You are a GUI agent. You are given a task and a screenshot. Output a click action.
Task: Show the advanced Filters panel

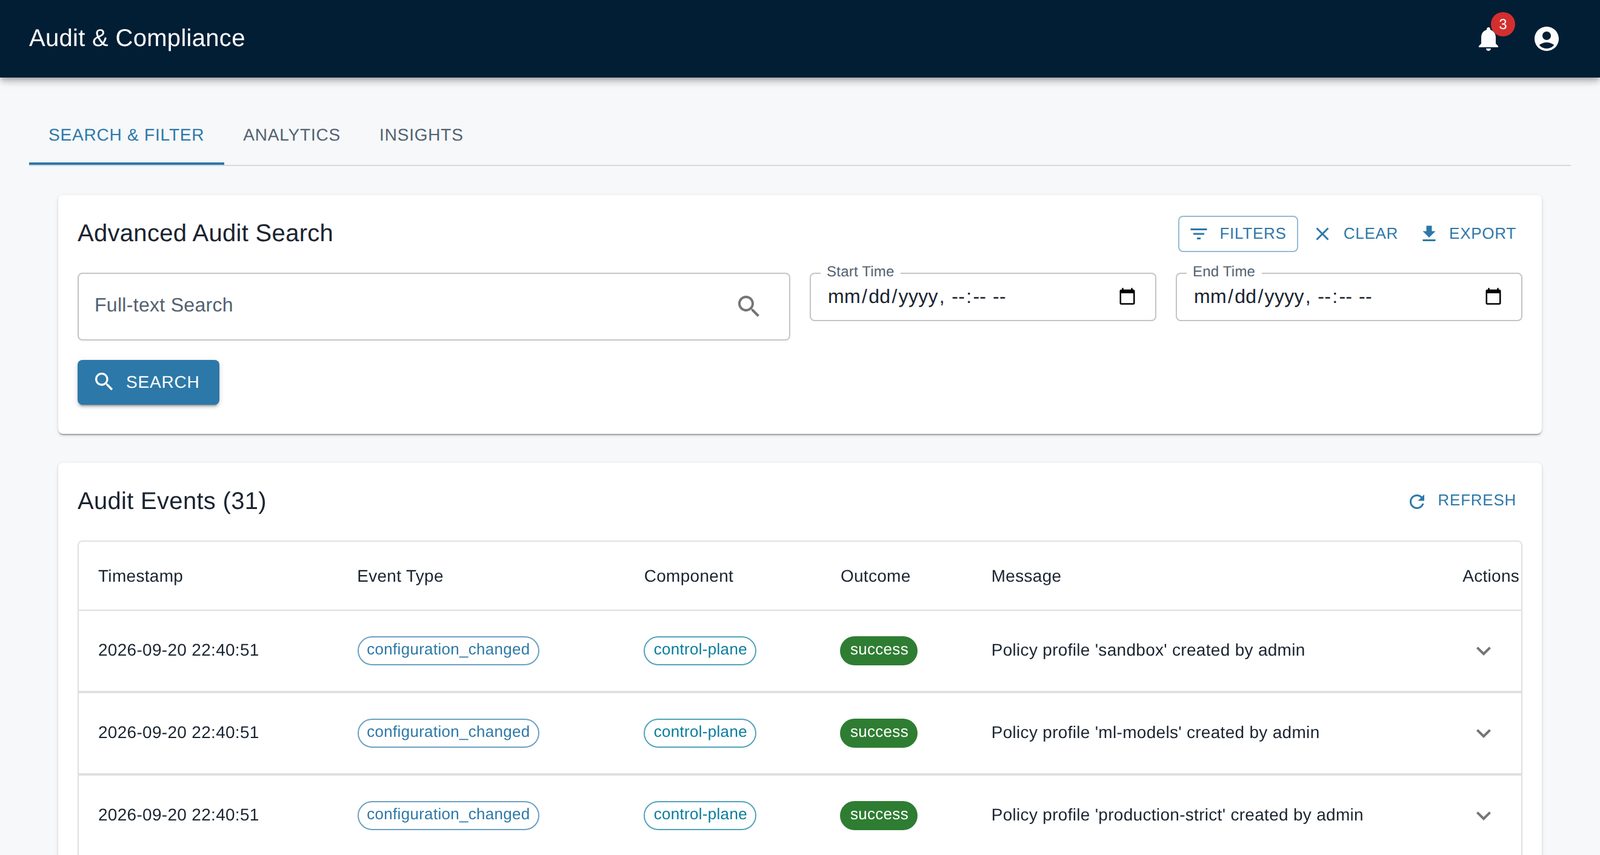coord(1238,234)
